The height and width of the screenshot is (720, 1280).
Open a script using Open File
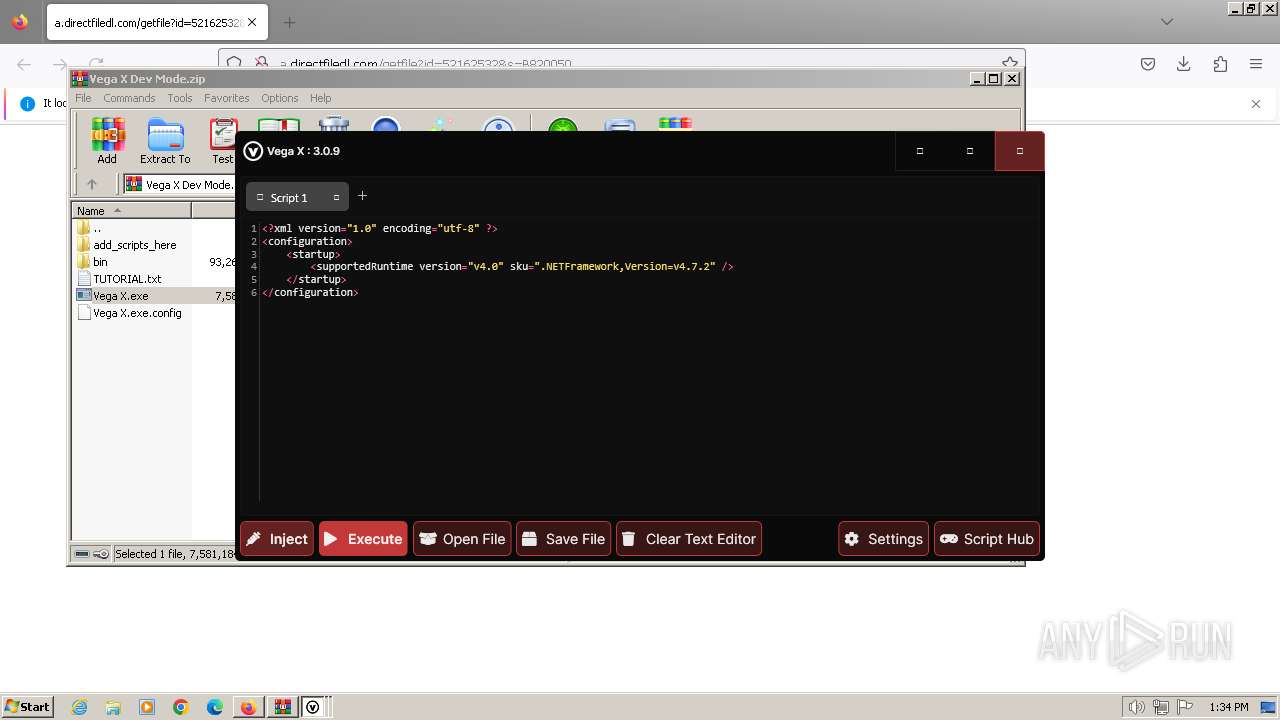(462, 539)
